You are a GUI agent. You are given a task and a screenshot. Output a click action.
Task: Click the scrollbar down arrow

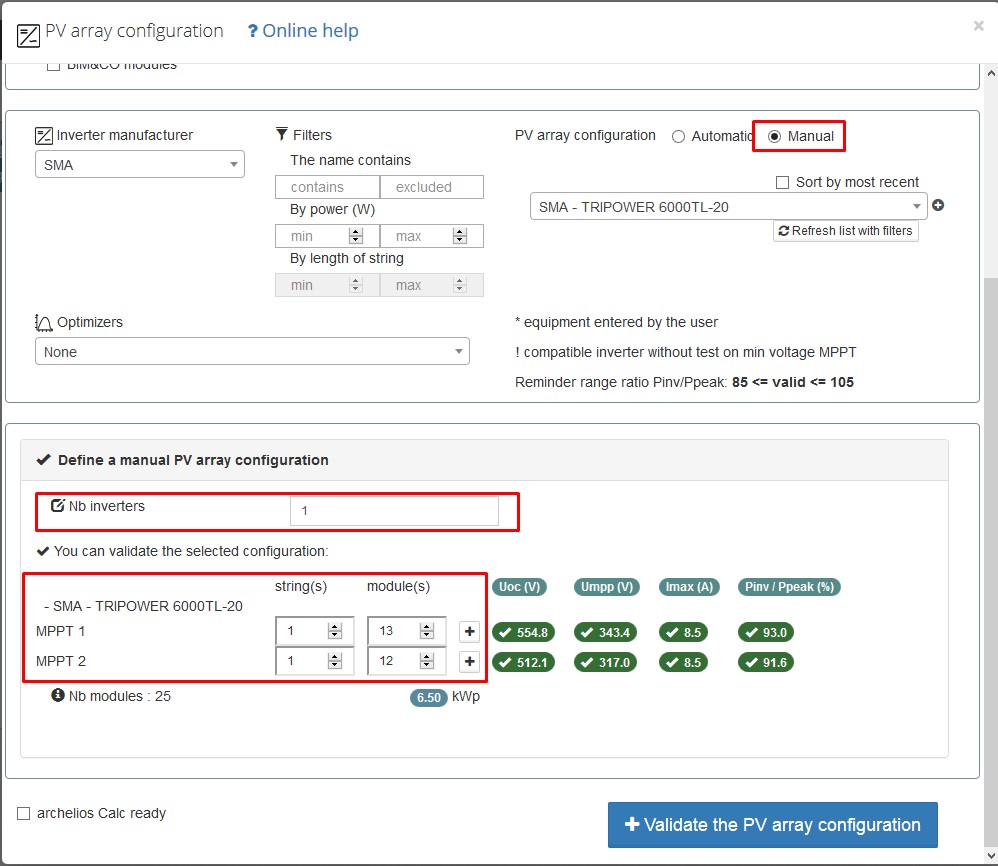pyautogui.click(x=990, y=856)
